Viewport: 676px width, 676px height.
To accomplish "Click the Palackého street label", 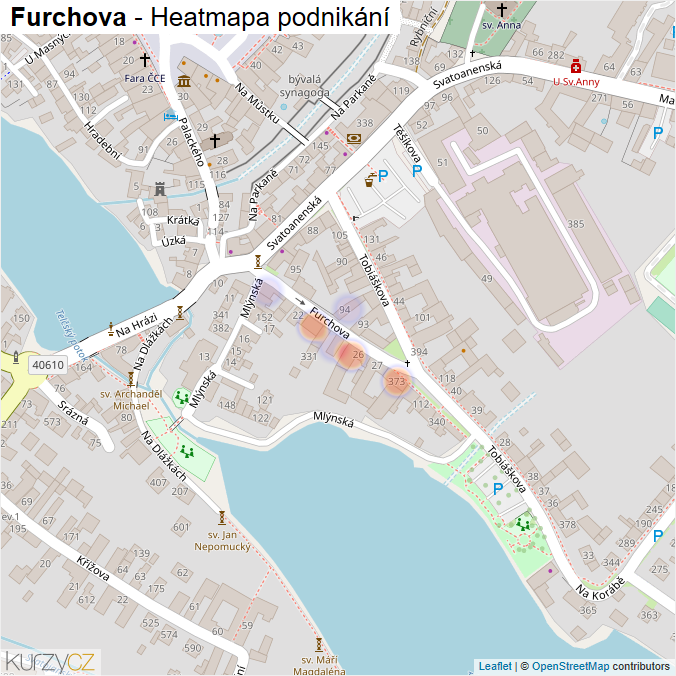I will pos(191,141).
